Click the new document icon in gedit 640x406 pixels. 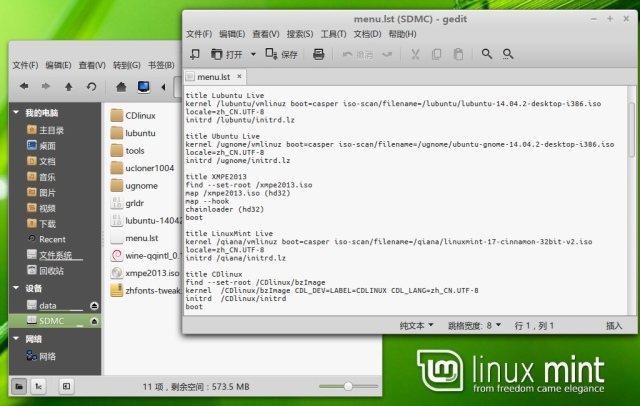pos(195,54)
